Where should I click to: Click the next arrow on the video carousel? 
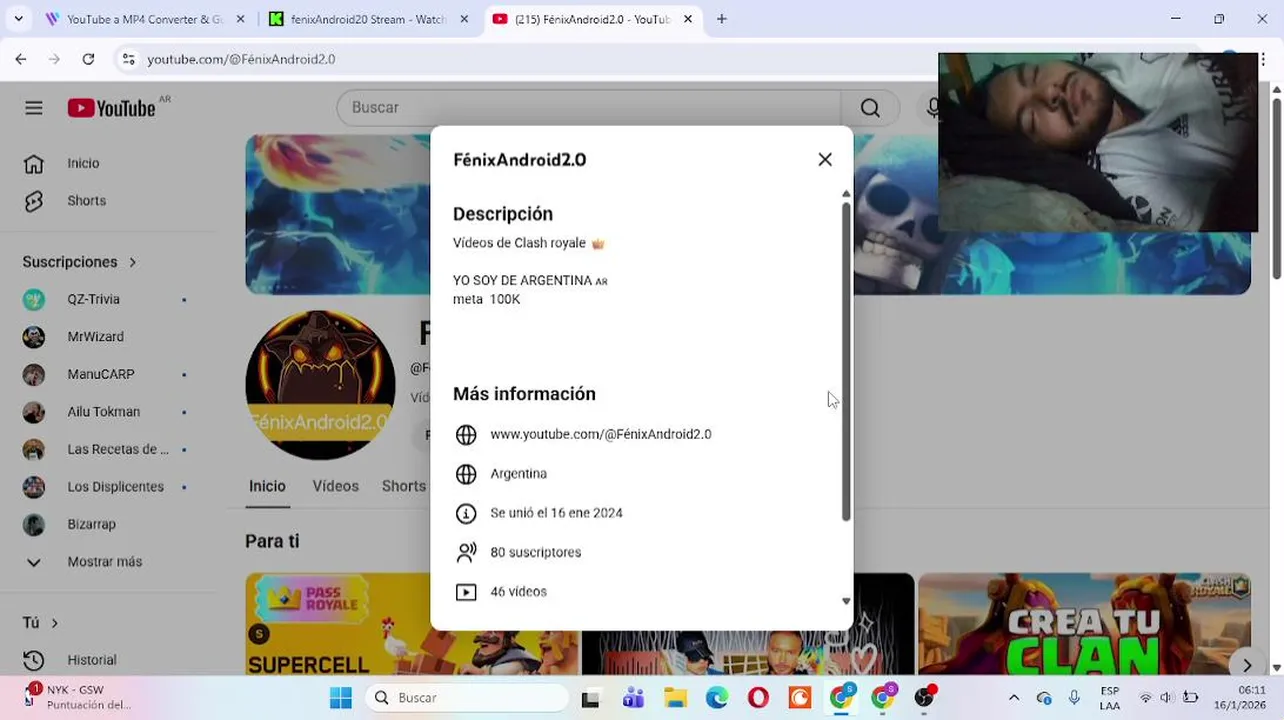[1247, 665]
